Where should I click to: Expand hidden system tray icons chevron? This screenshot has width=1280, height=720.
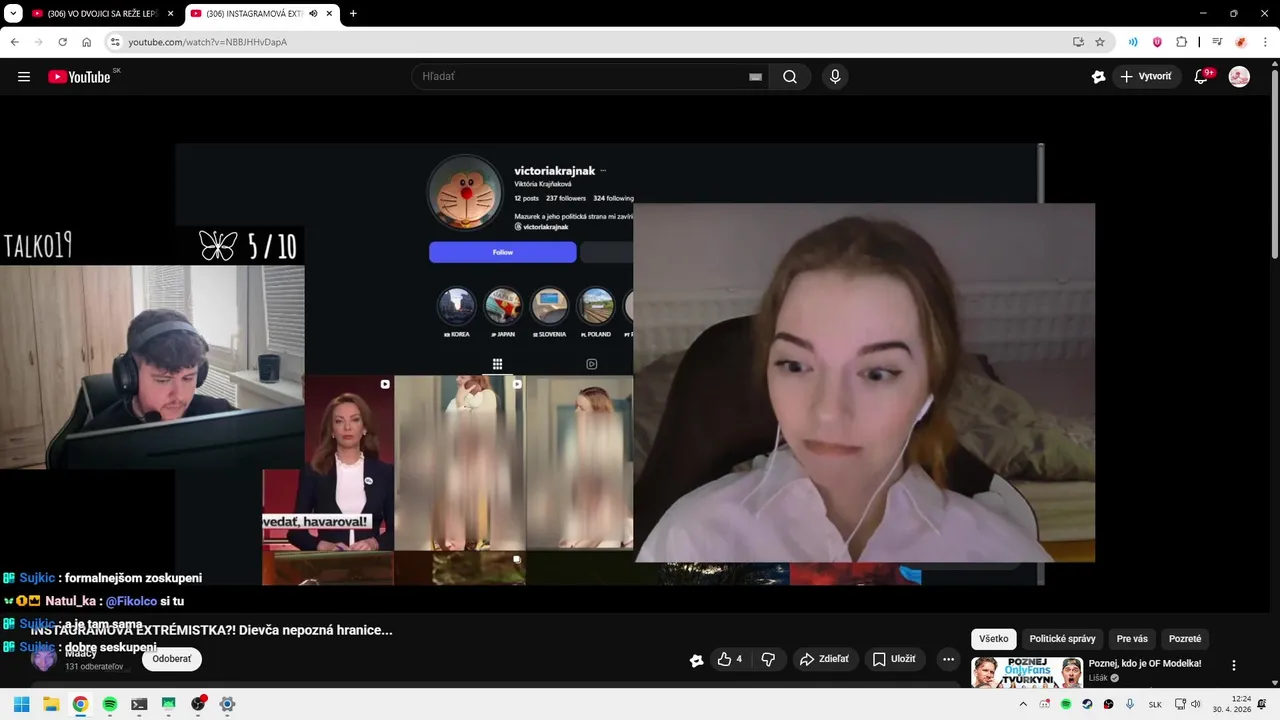tap(1022, 704)
